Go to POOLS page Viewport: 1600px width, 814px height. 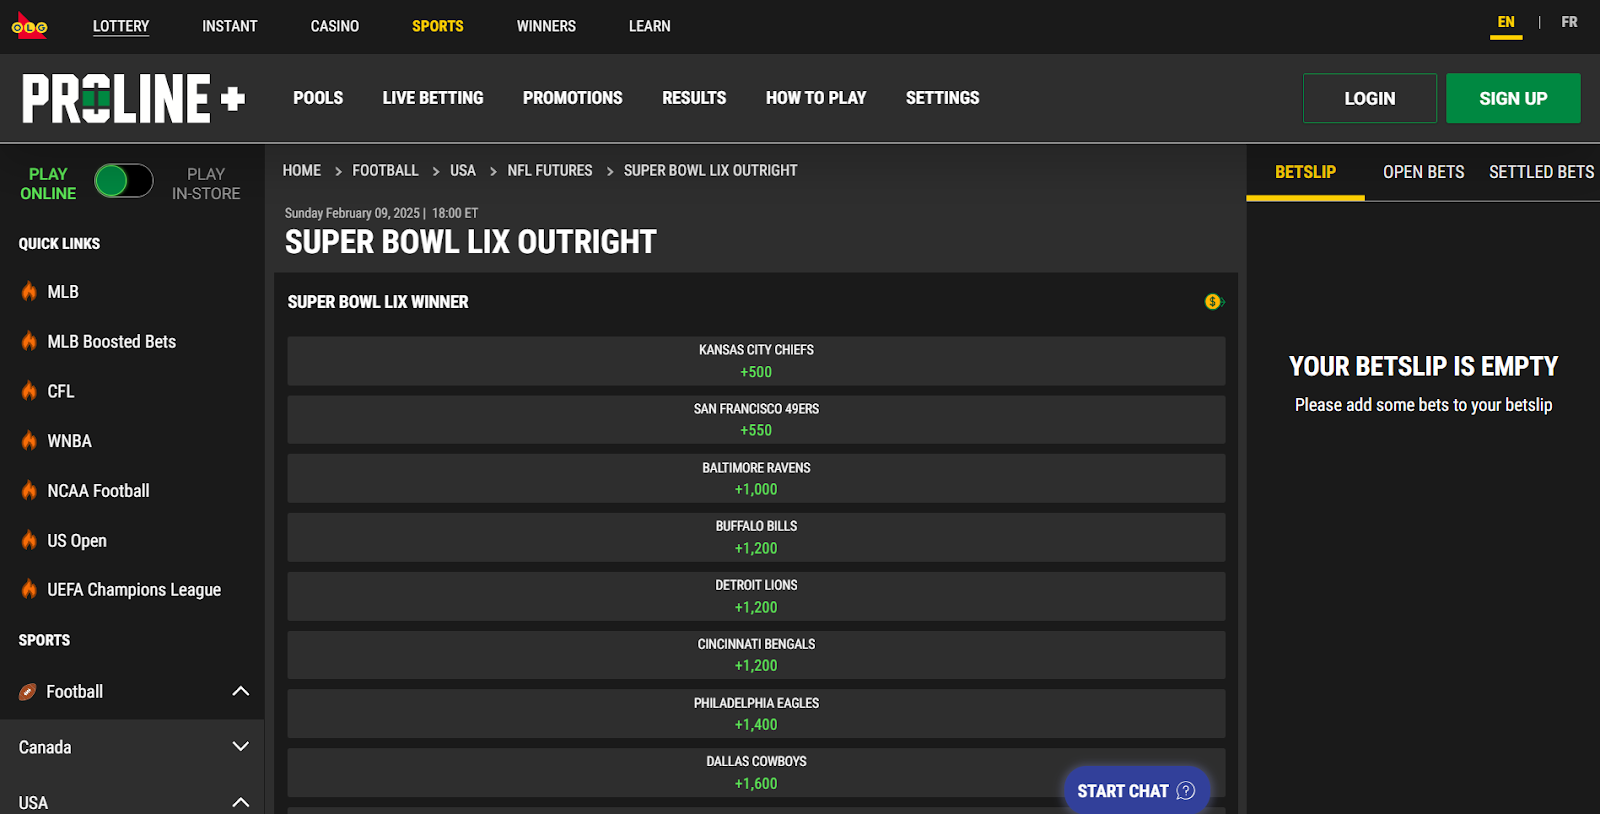click(318, 98)
